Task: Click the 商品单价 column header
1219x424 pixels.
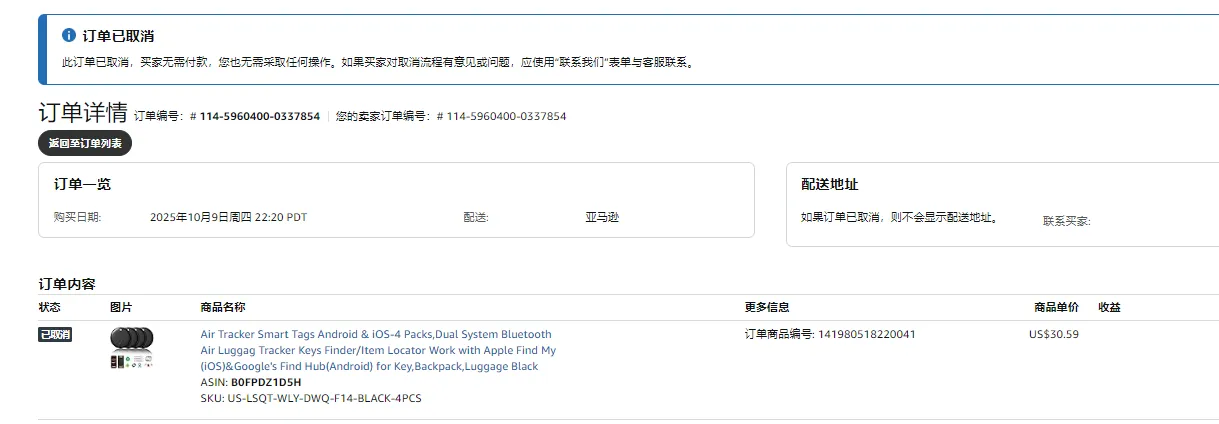Action: (x=1056, y=307)
